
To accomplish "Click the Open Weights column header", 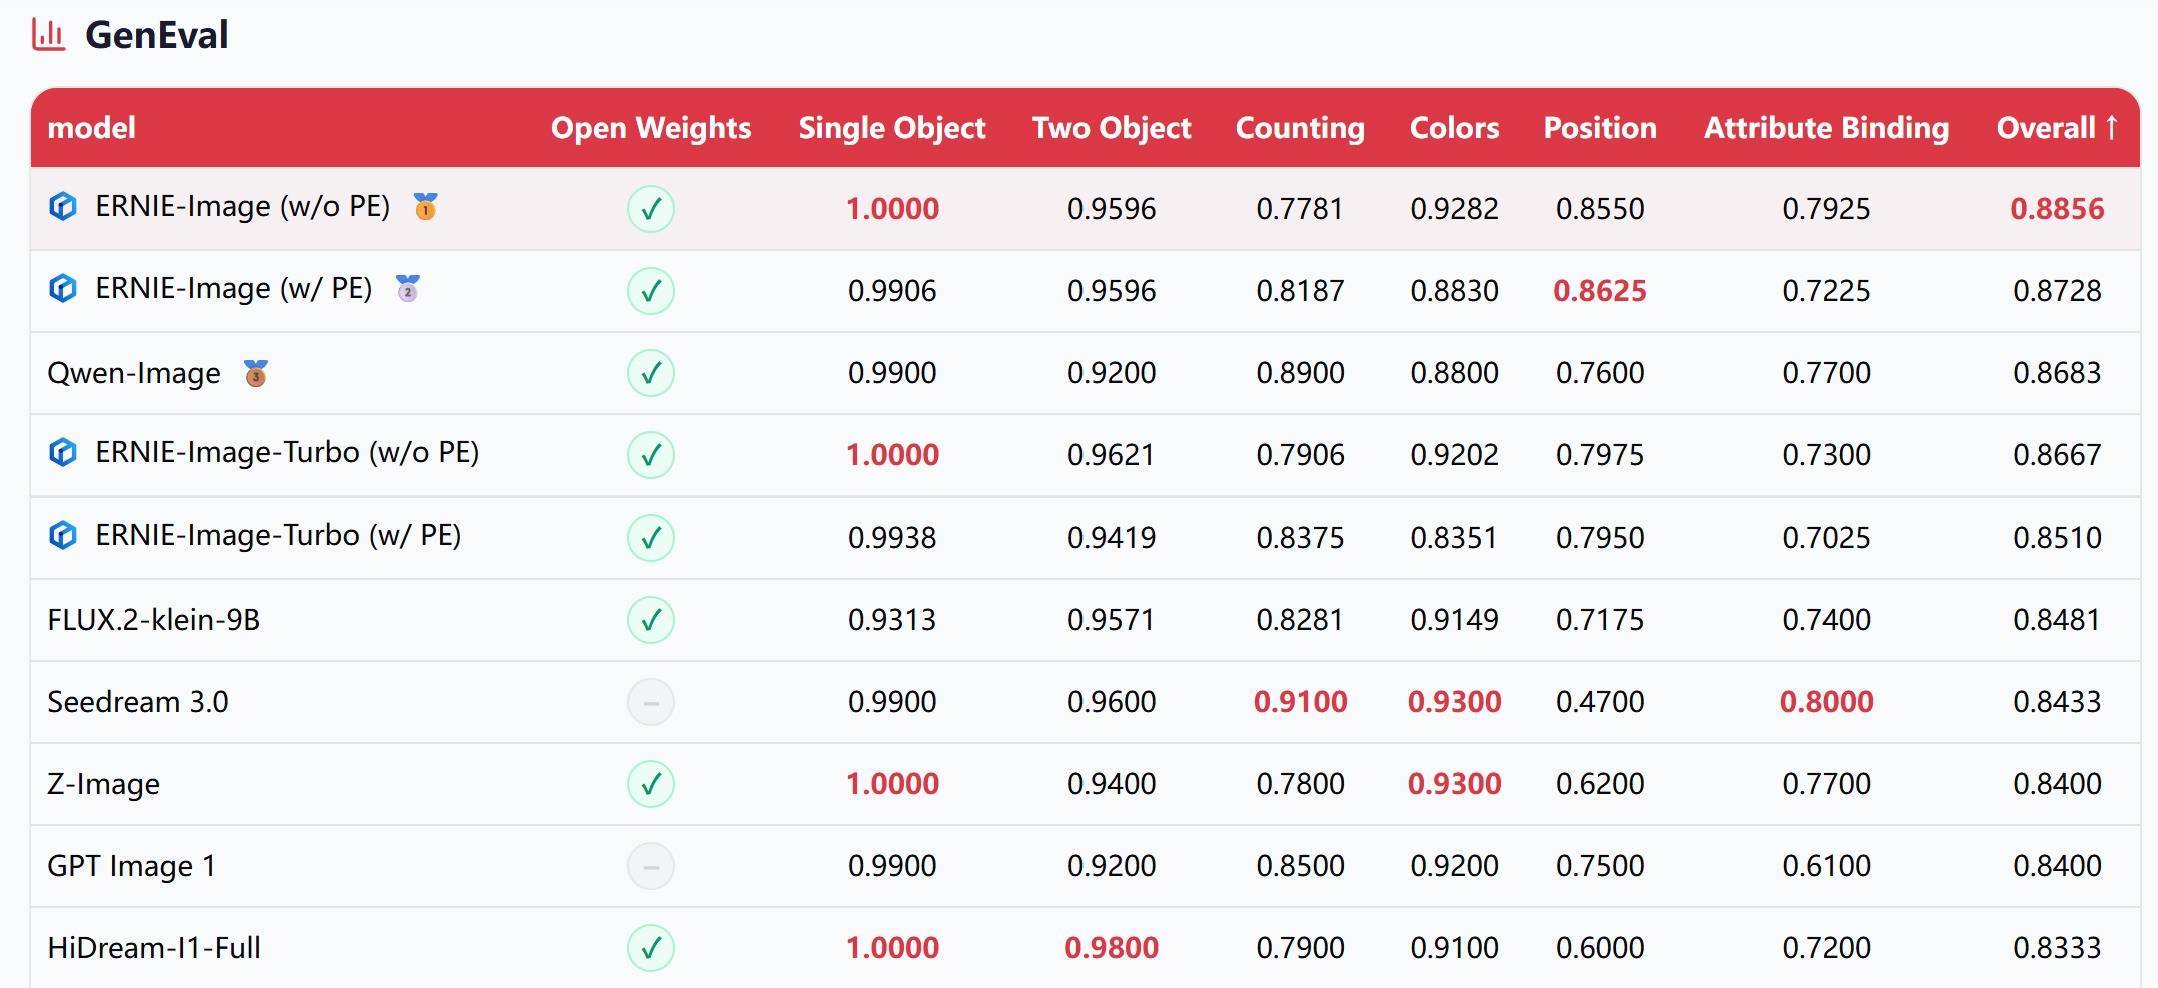I will coord(650,128).
